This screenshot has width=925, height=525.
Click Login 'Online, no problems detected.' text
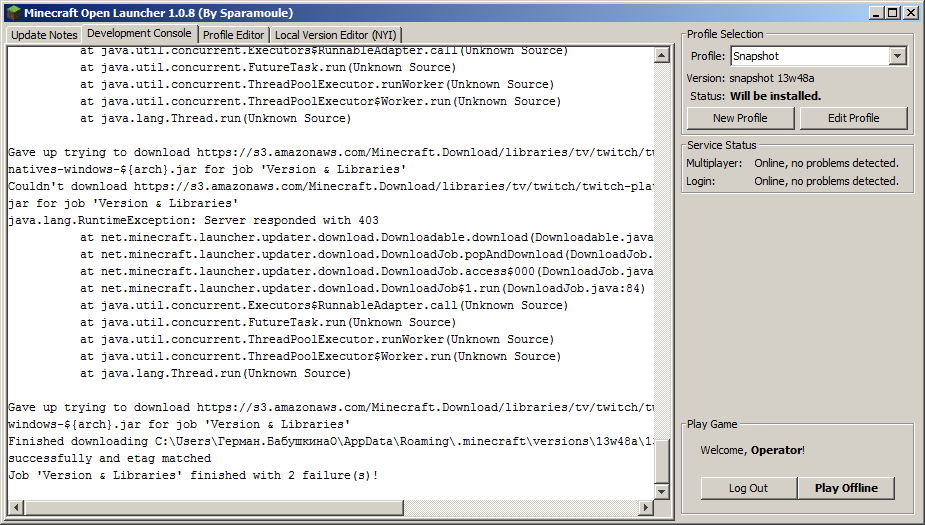(x=826, y=181)
